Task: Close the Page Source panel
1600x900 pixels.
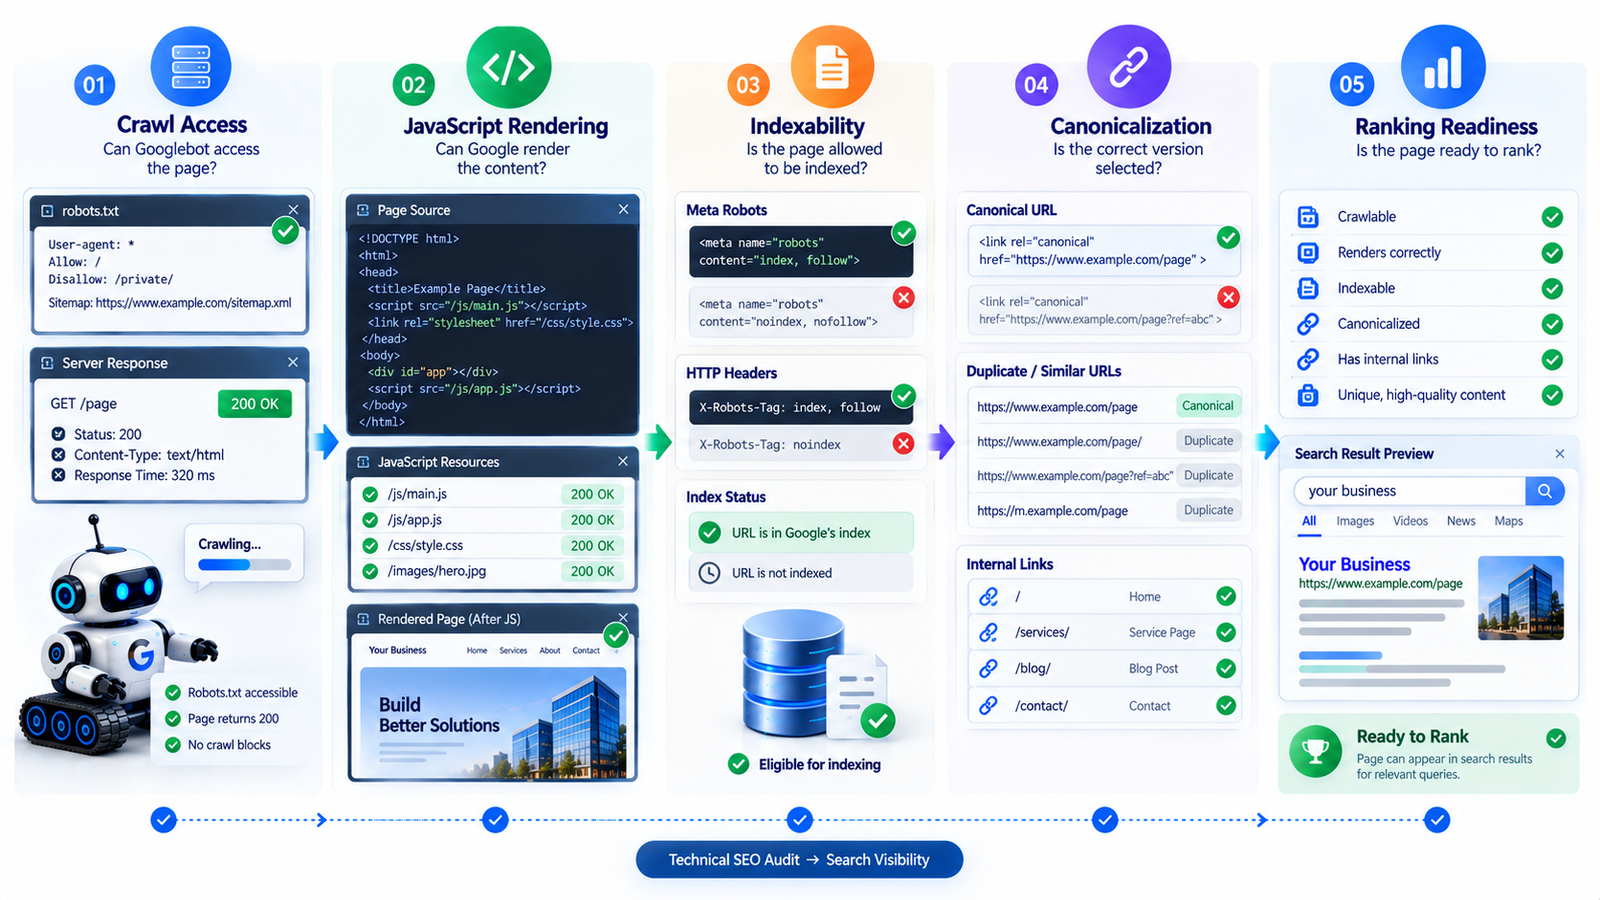Action: (623, 209)
